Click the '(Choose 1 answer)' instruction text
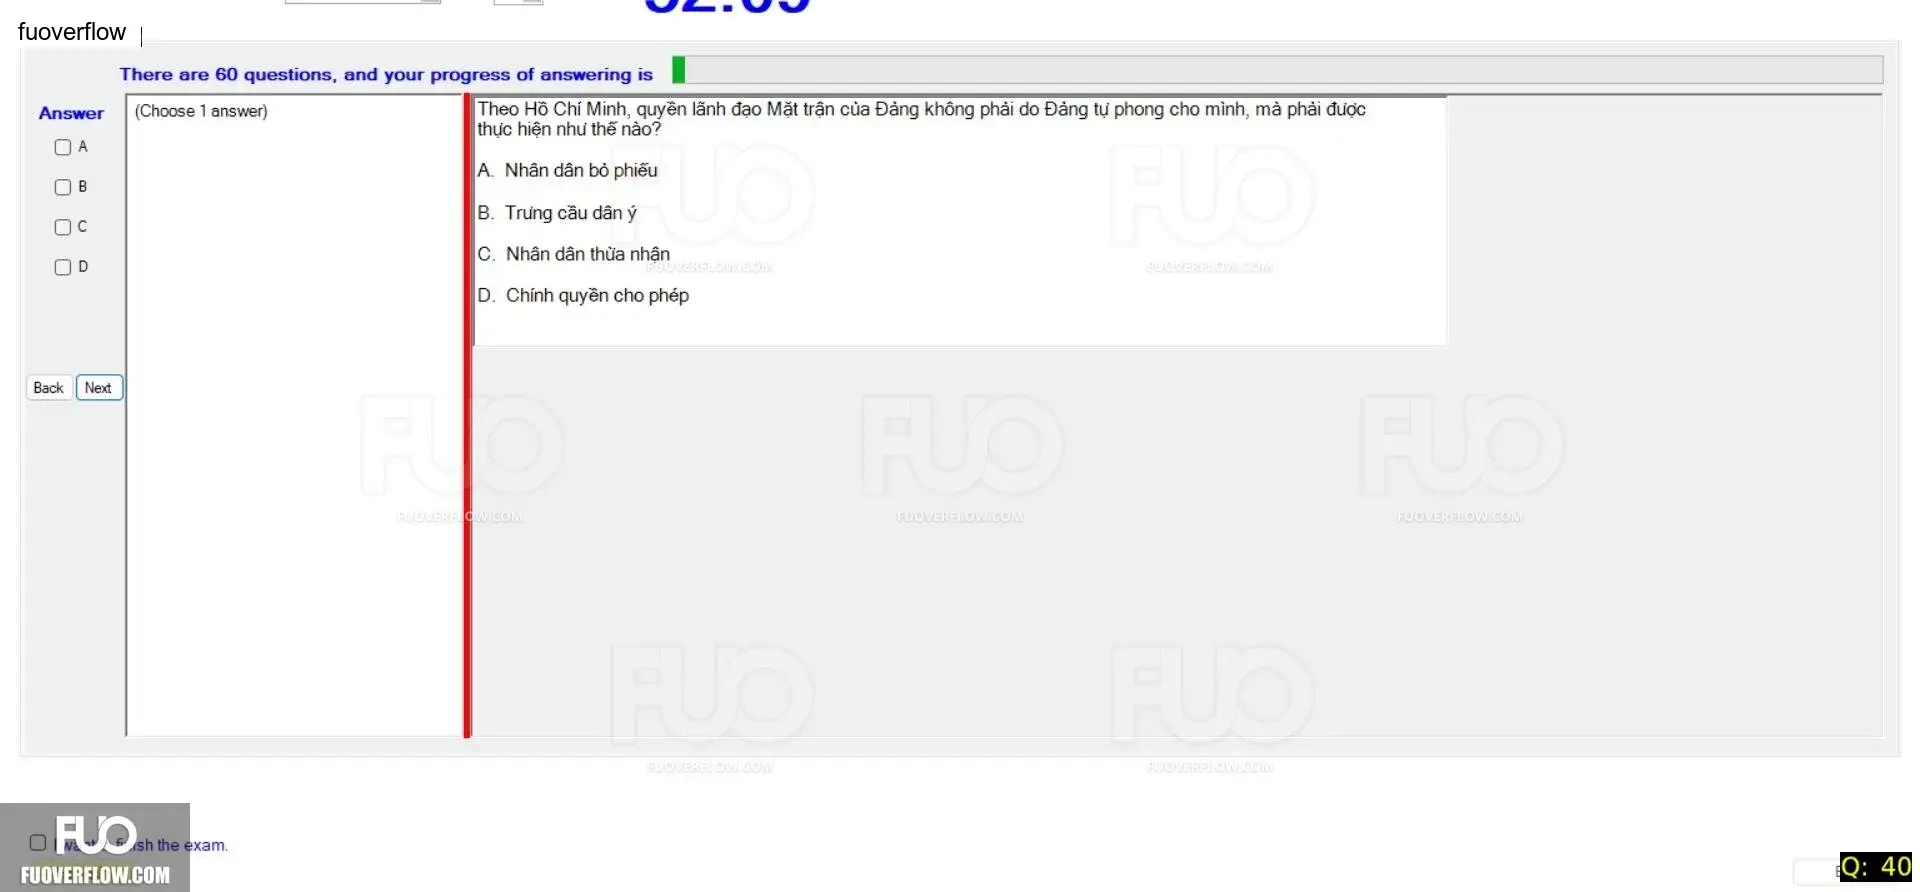The width and height of the screenshot is (1920, 892). pos(201,111)
